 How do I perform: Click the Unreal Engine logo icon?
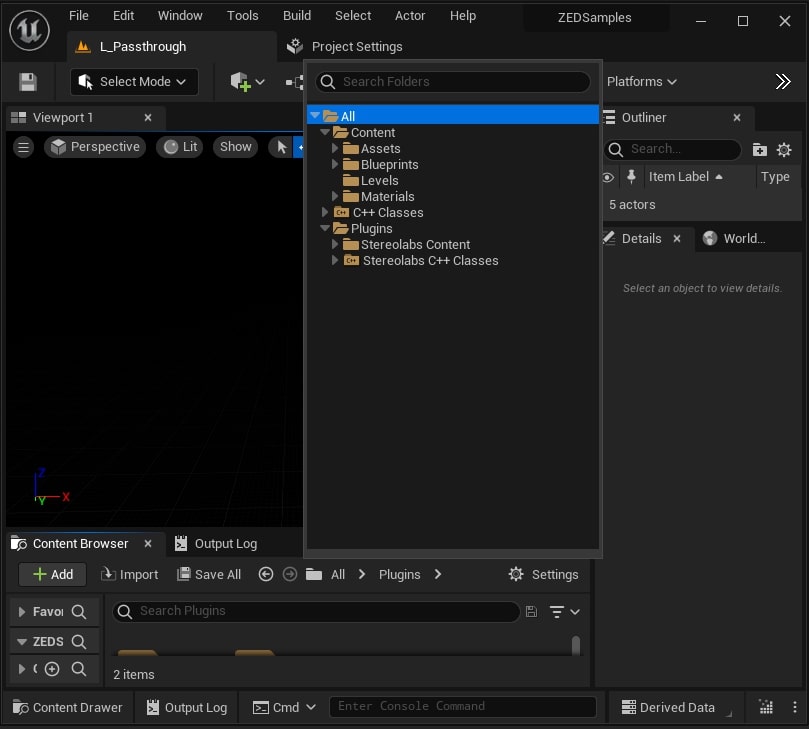(29, 30)
